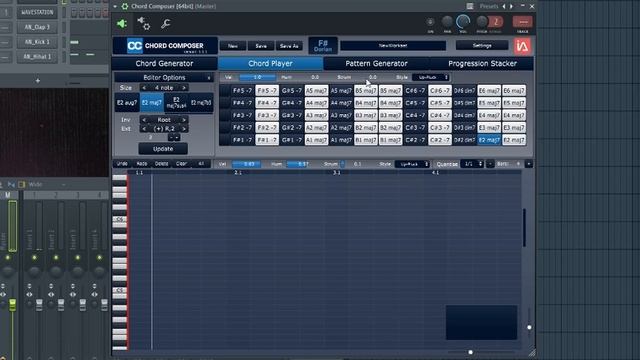Select the AN_Clap 3 channel
This screenshot has height=360, width=640.
tap(37, 27)
